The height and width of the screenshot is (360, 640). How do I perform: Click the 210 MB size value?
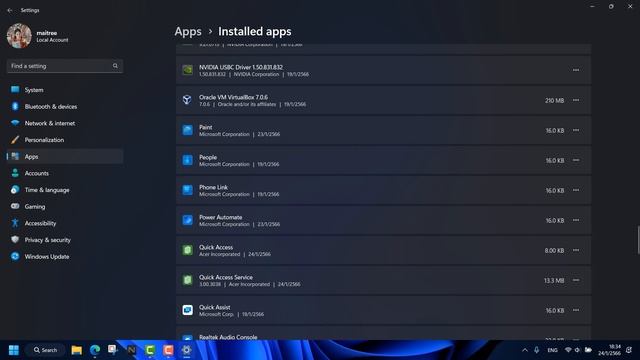554,100
